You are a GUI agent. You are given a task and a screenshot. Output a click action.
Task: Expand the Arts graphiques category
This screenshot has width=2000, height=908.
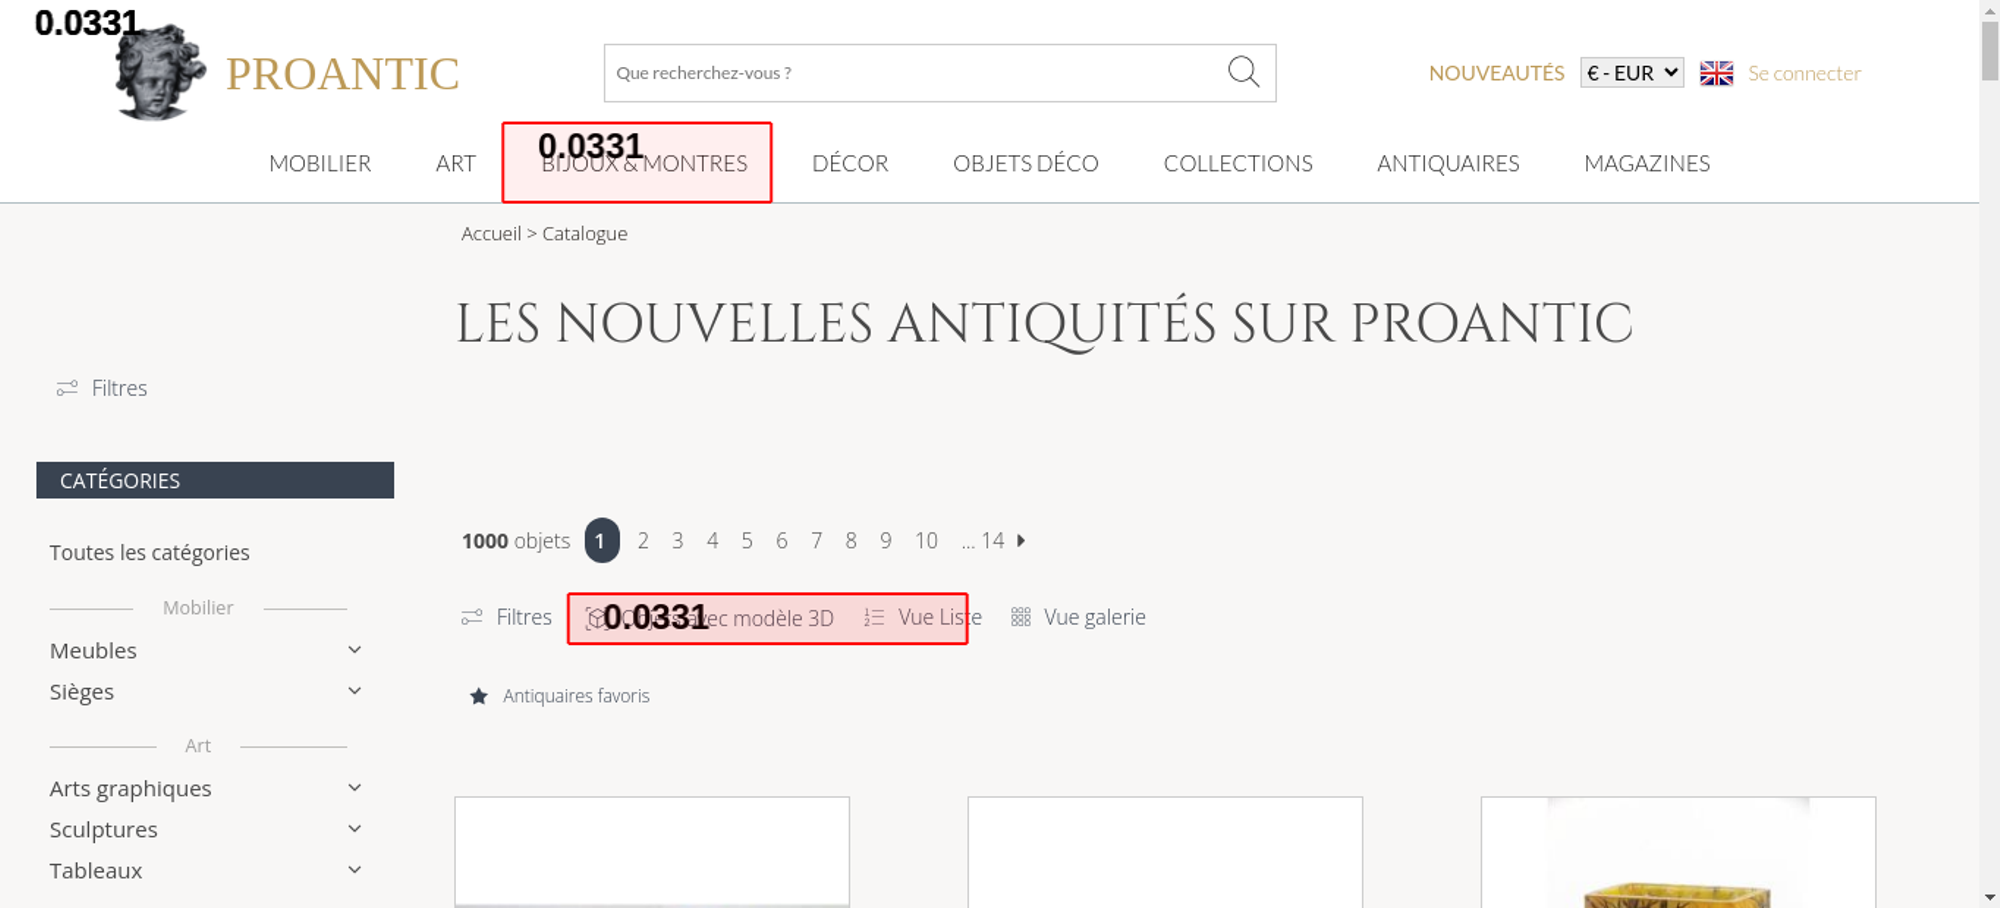[354, 788]
